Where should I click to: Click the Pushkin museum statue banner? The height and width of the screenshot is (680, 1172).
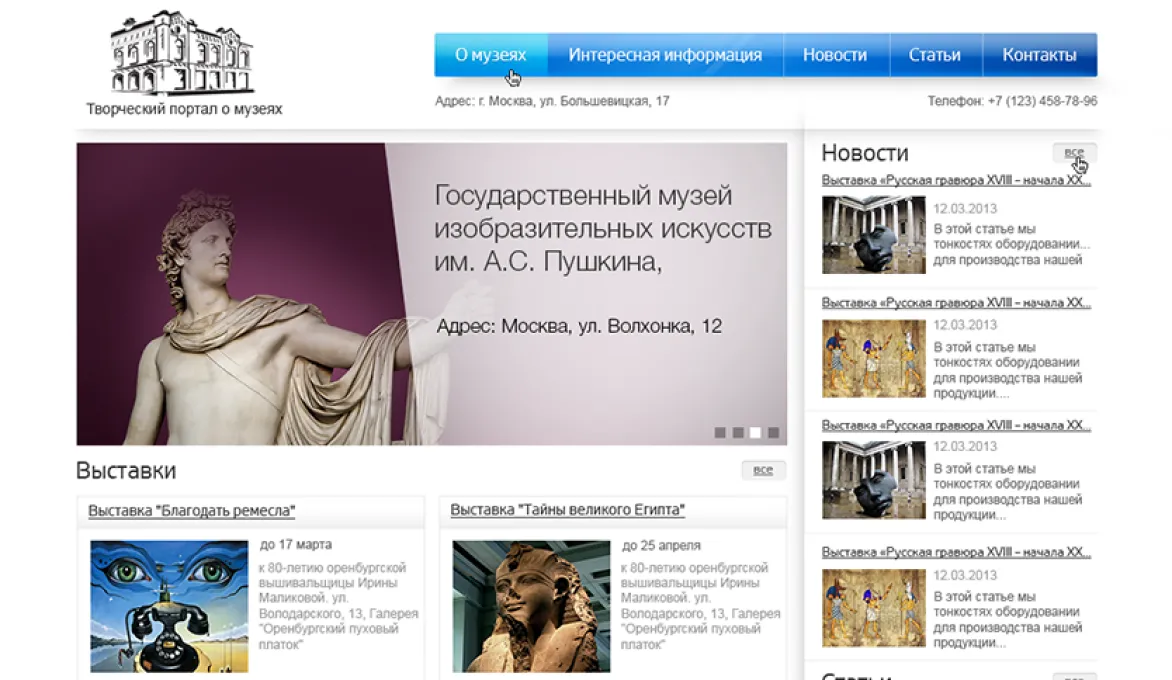coord(431,294)
